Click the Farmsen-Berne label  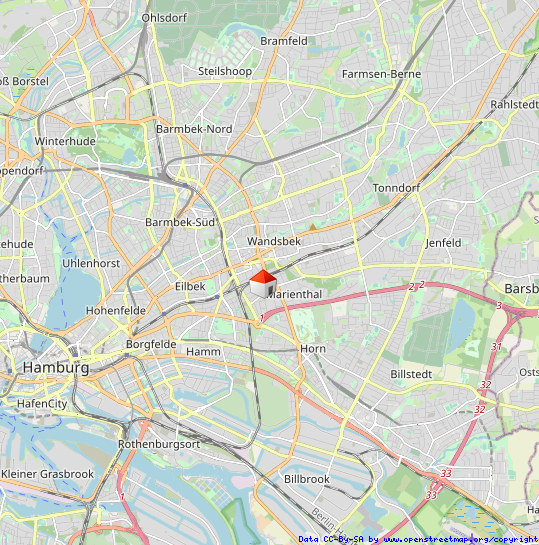coord(382,74)
